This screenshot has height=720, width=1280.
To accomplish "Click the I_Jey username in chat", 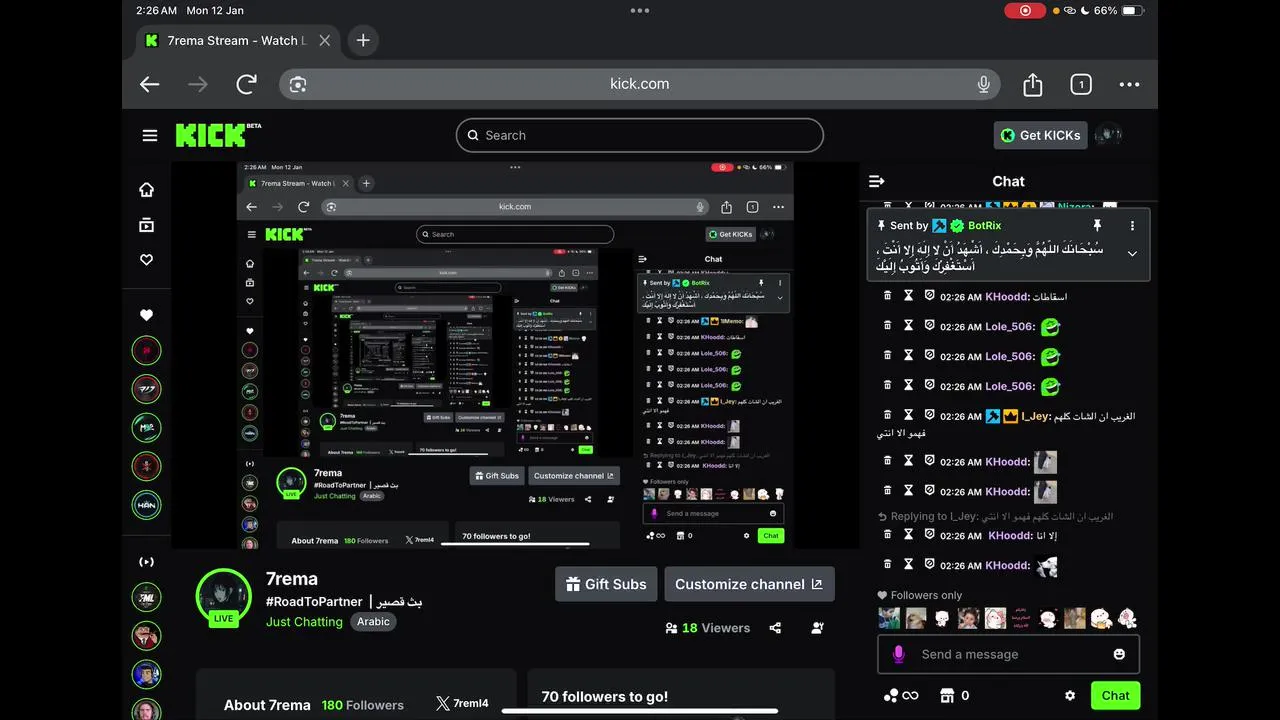I will [1036, 416].
